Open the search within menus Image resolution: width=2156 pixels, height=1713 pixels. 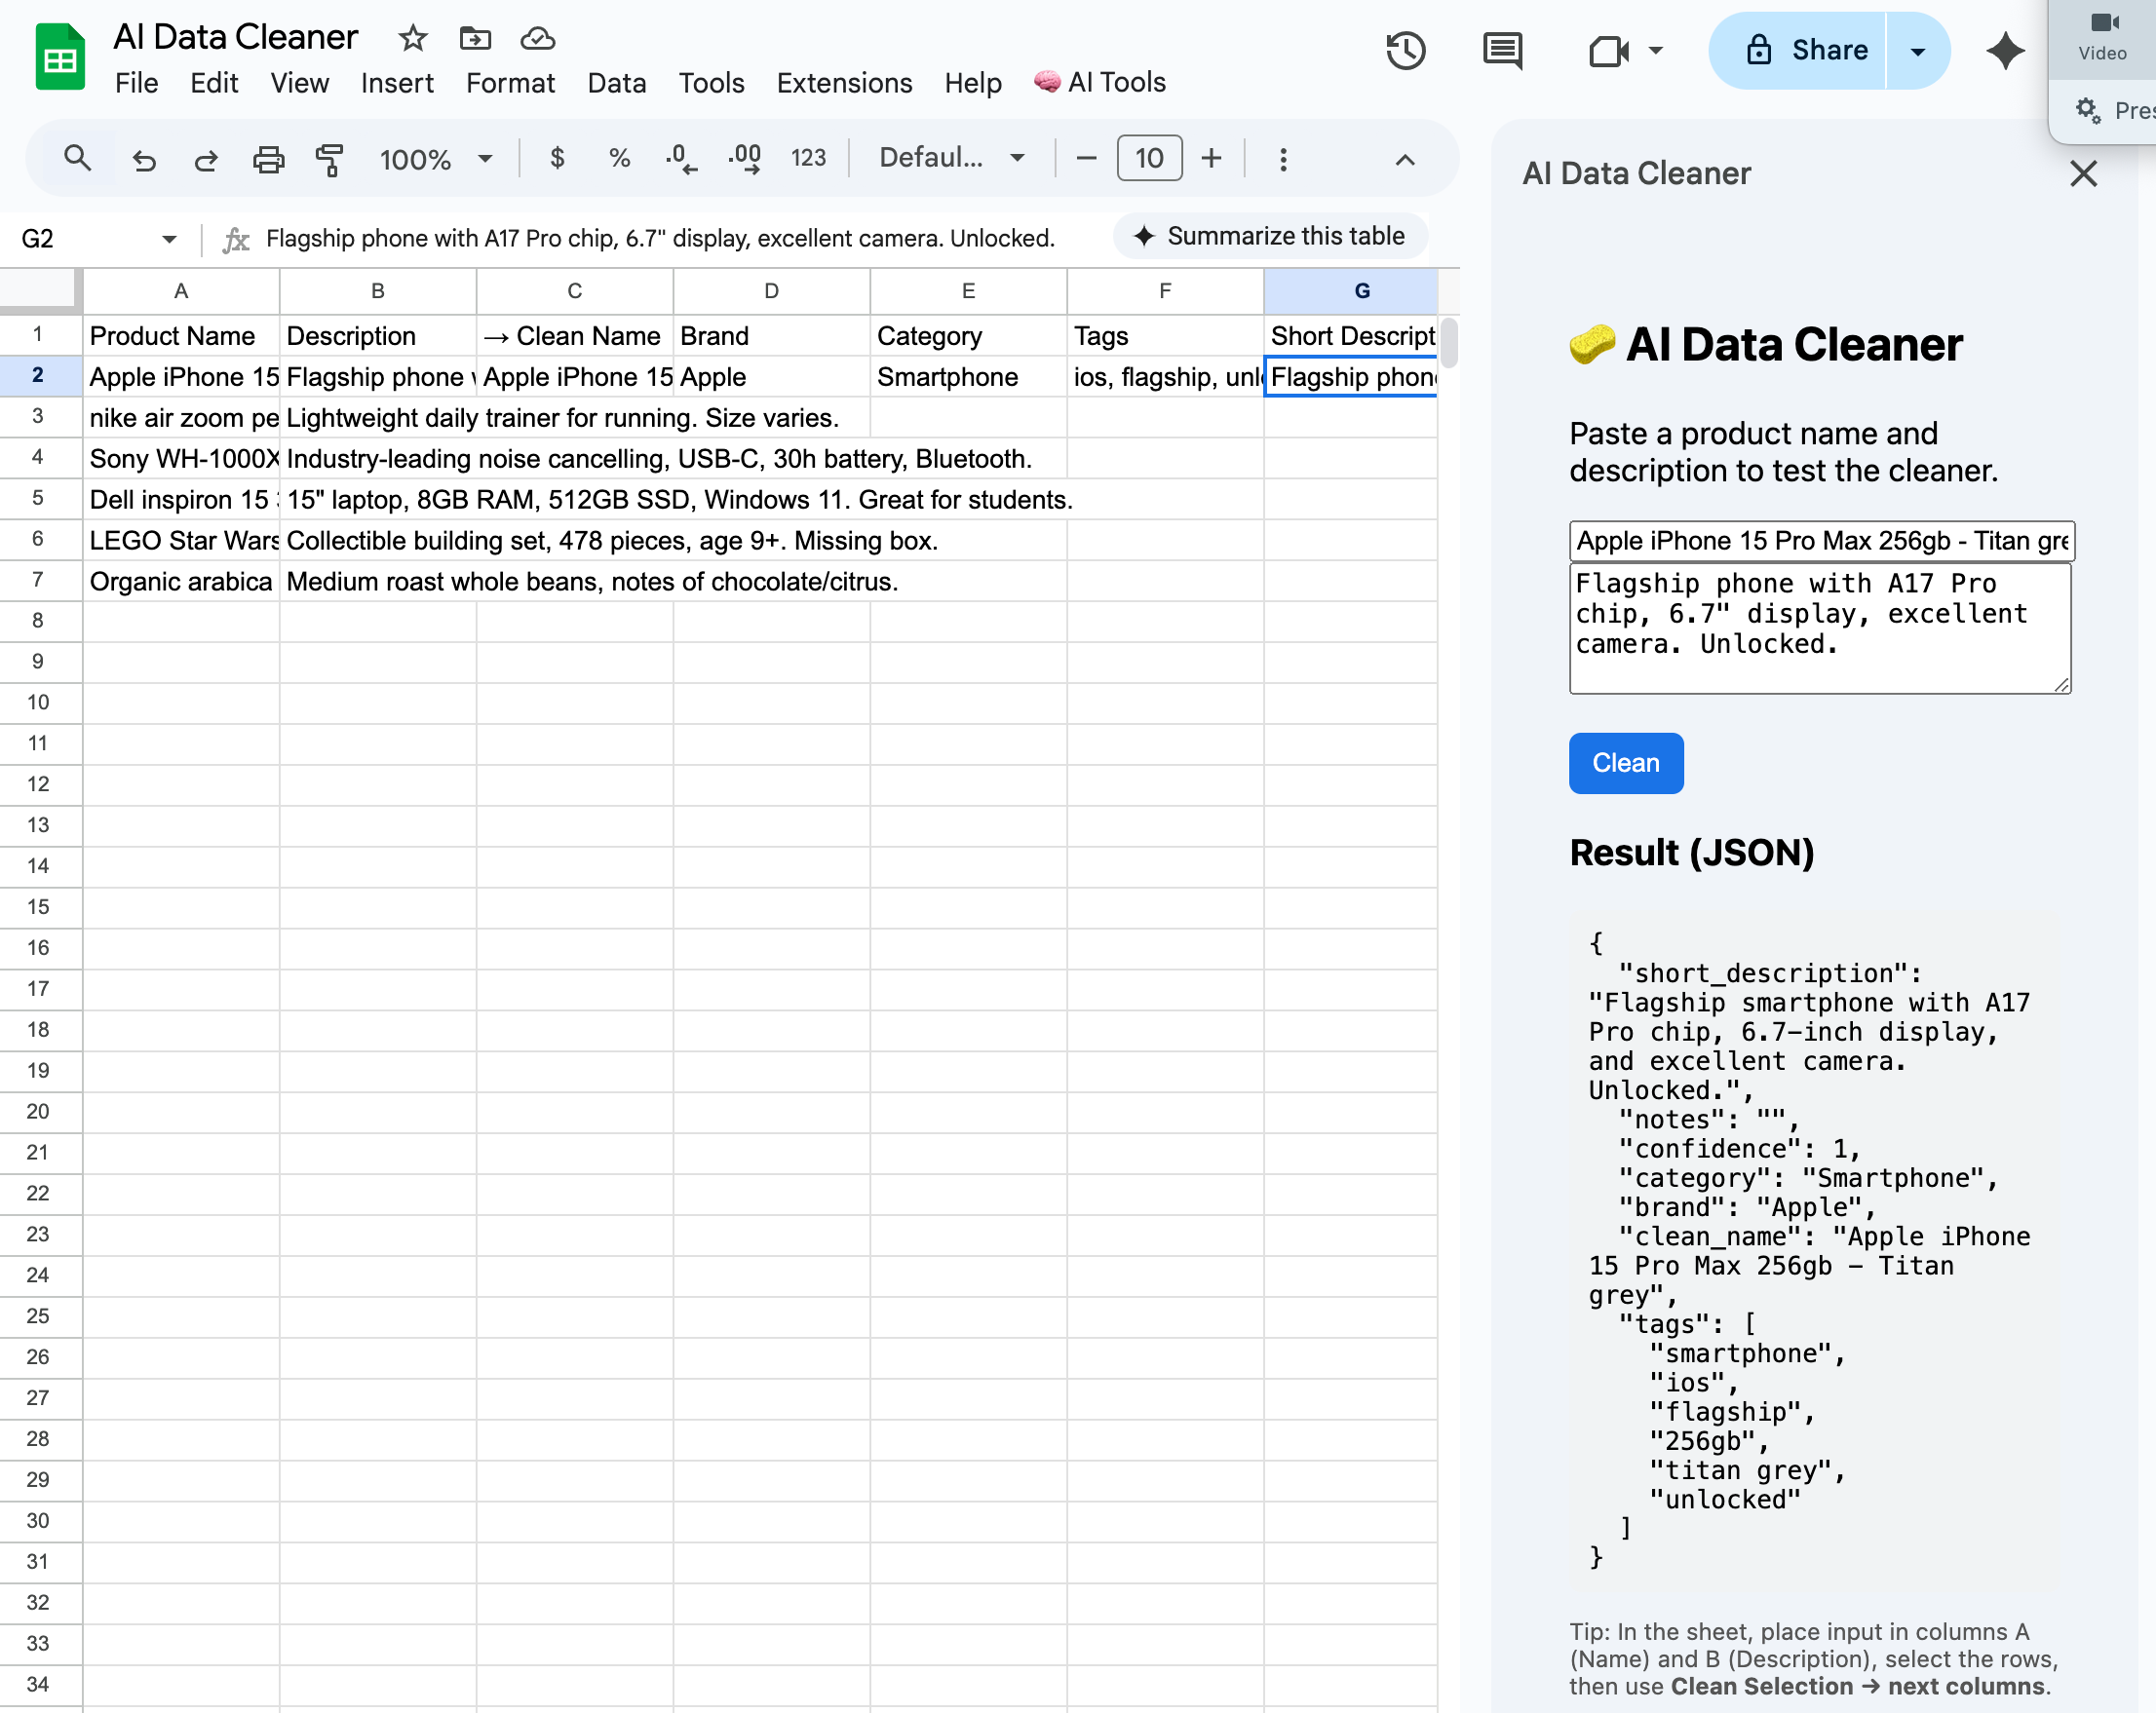[x=77, y=158]
